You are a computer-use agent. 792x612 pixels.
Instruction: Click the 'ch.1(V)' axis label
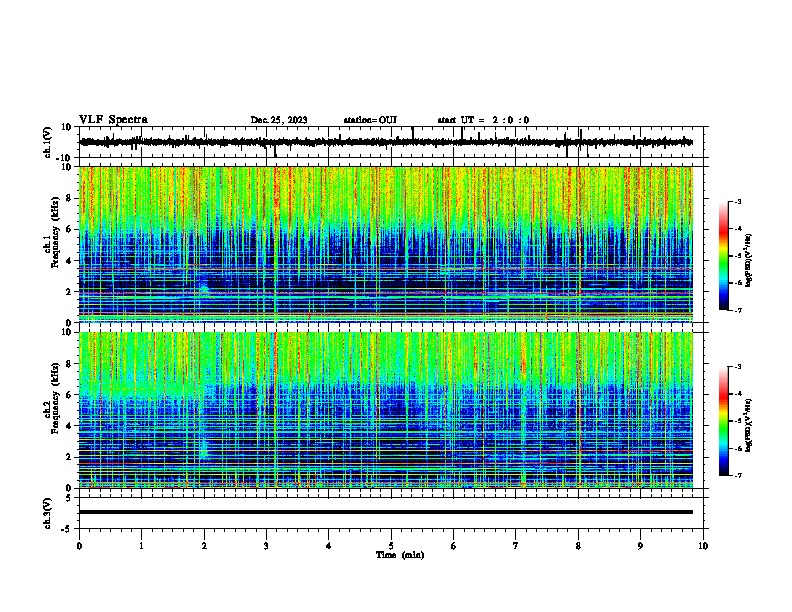(48, 142)
